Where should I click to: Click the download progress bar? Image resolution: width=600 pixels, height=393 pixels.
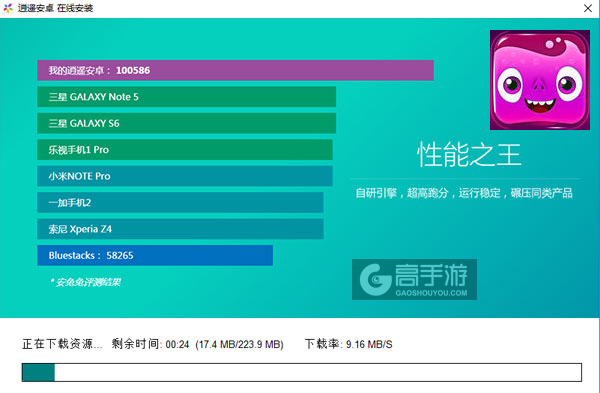coord(302,372)
